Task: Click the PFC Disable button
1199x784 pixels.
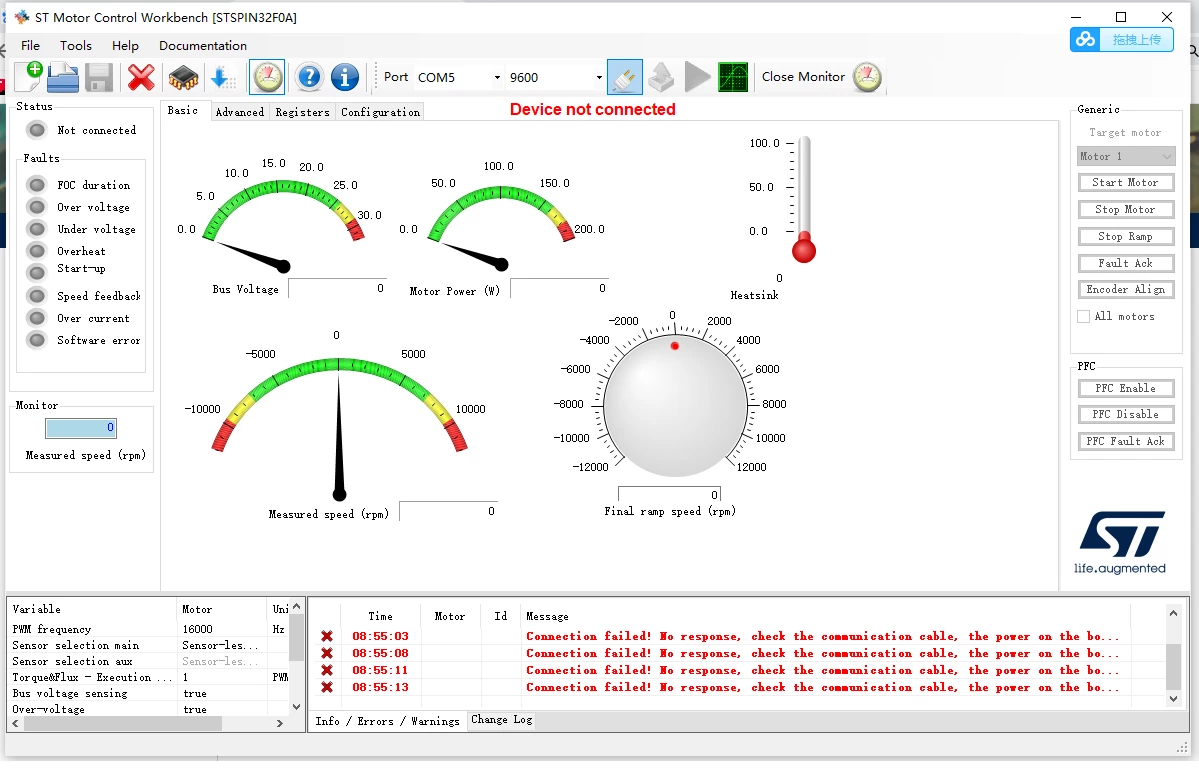Action: coord(1126,414)
